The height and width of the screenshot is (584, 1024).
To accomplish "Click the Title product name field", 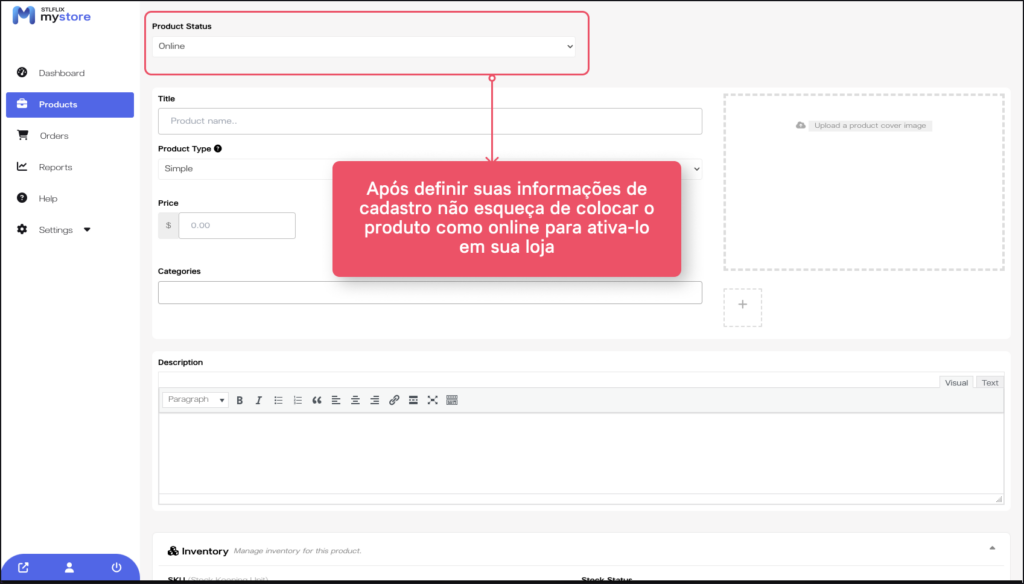I will [429, 121].
